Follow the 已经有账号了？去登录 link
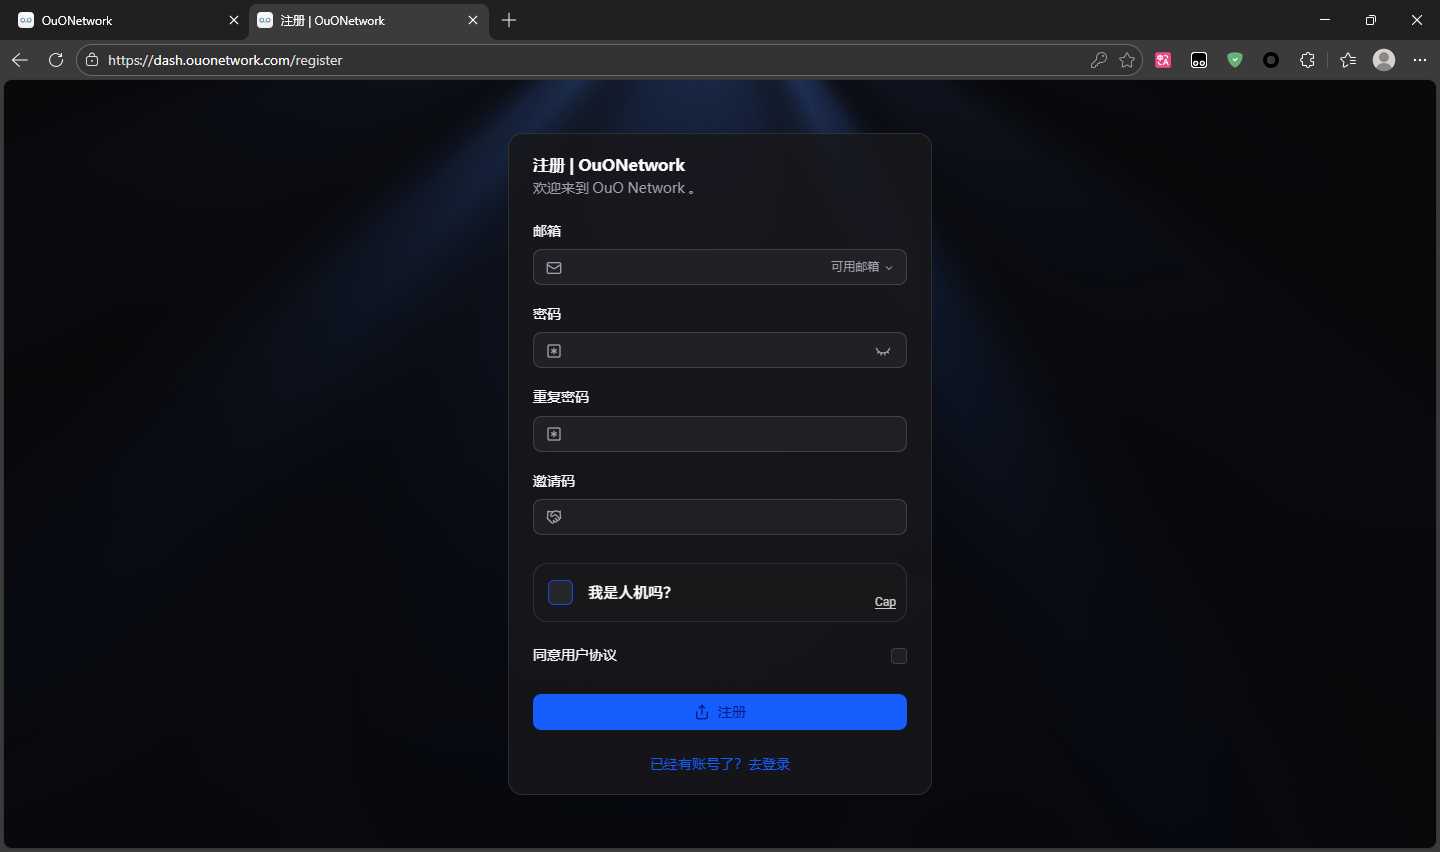Image resolution: width=1440 pixels, height=852 pixels. pyautogui.click(x=720, y=764)
